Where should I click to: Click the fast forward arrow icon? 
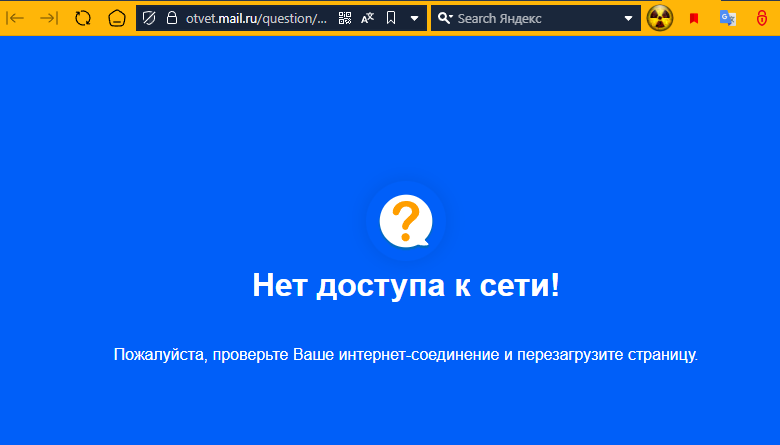[x=48, y=18]
